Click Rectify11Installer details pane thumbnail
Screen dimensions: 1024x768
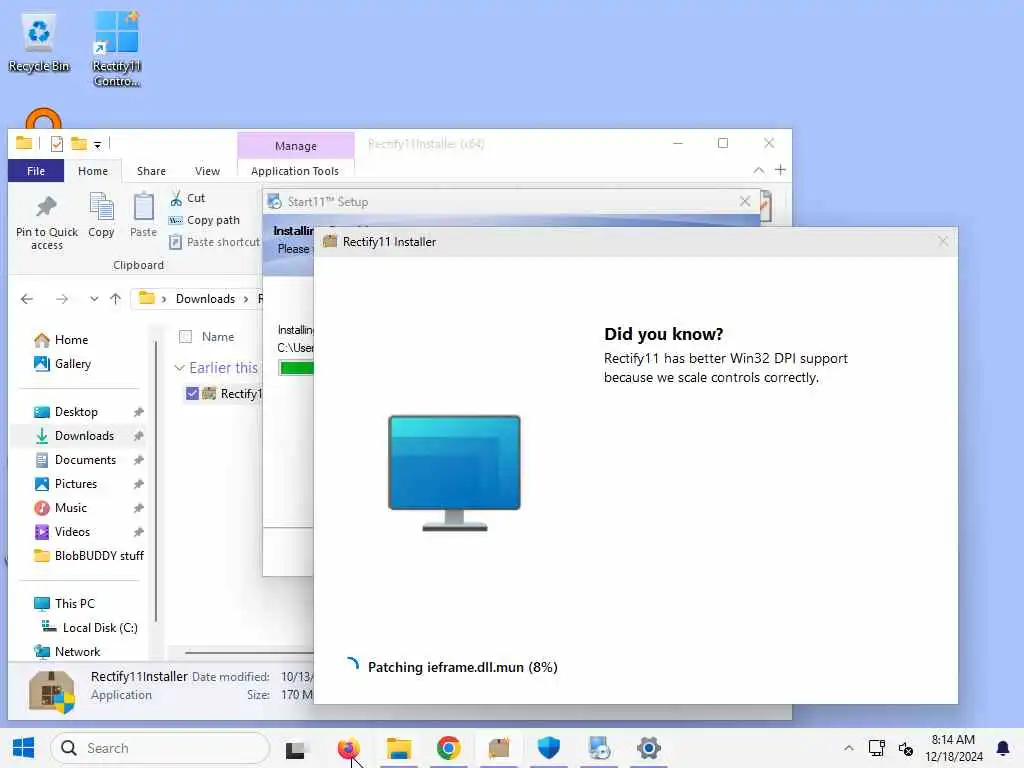click(x=52, y=691)
